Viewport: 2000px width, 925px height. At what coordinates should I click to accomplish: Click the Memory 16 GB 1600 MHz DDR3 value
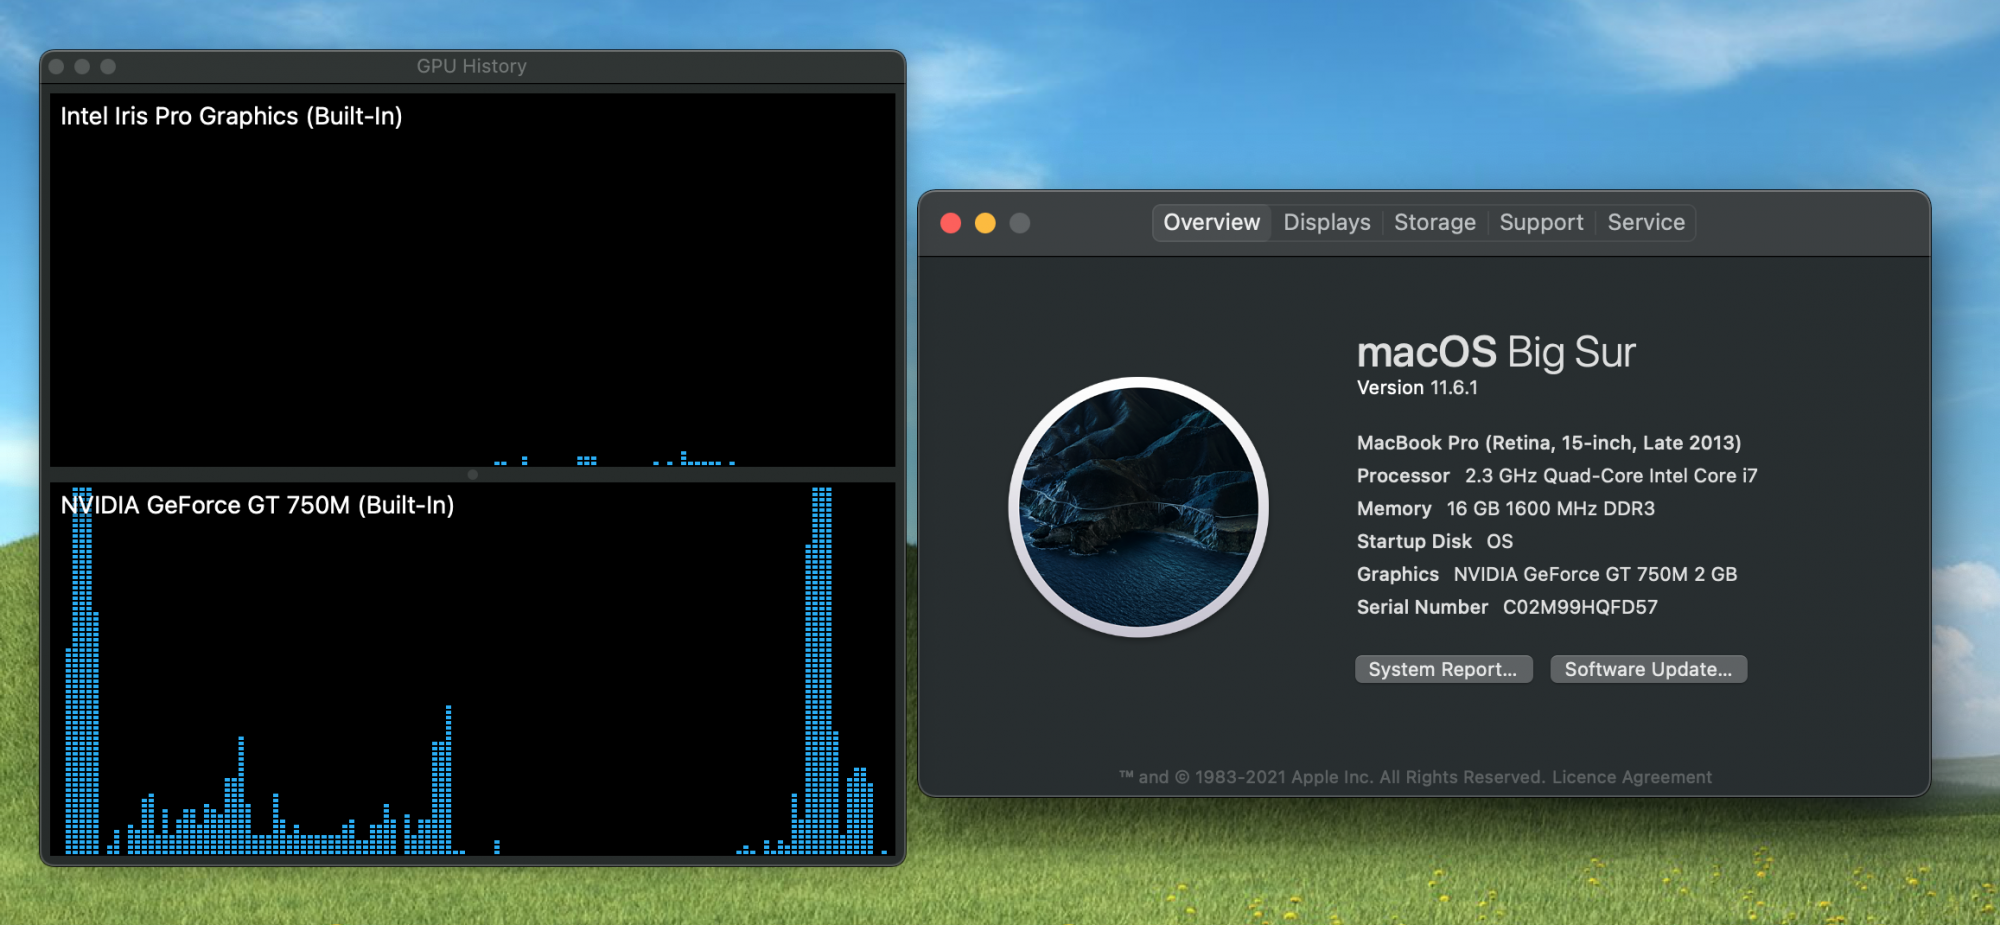coord(1550,509)
